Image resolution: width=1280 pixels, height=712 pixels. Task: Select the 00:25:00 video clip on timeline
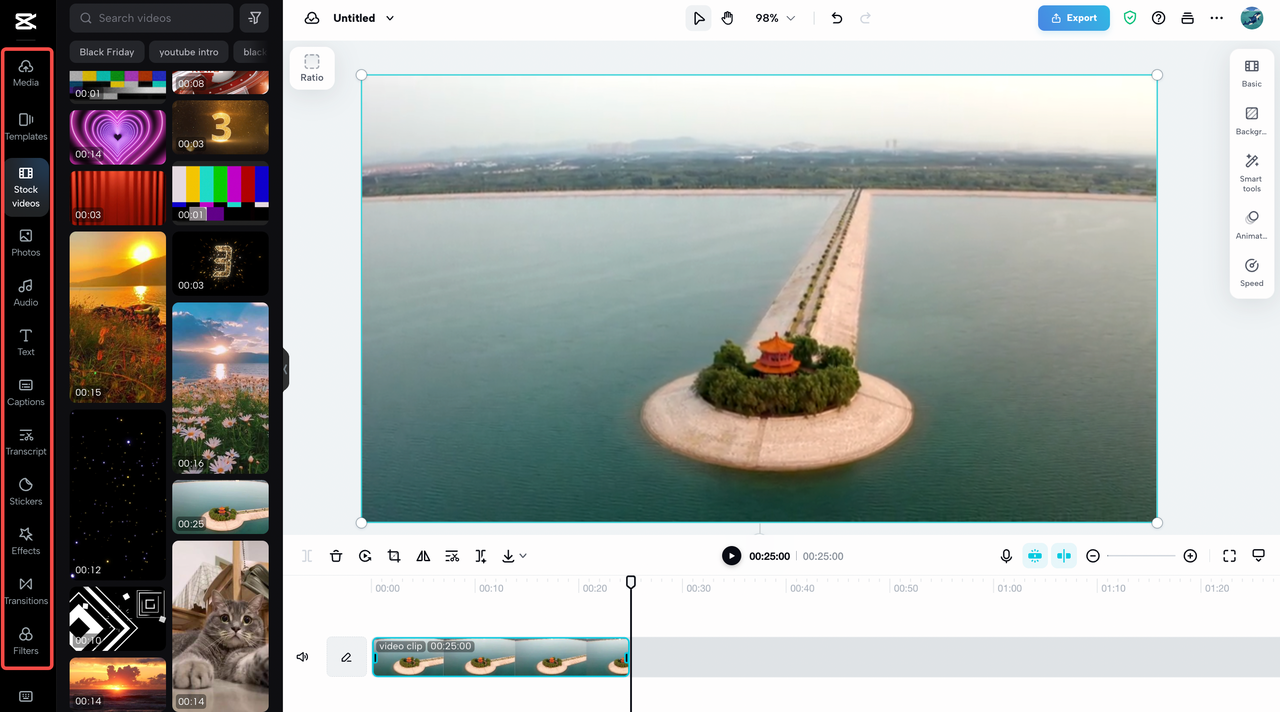(501, 657)
